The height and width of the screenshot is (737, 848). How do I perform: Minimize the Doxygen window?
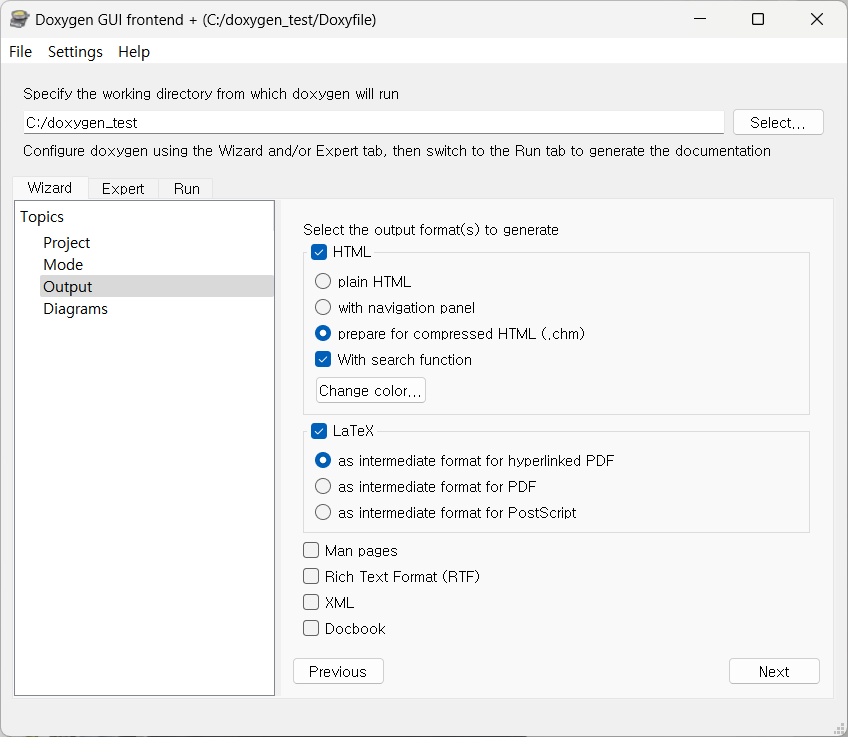[x=700, y=19]
